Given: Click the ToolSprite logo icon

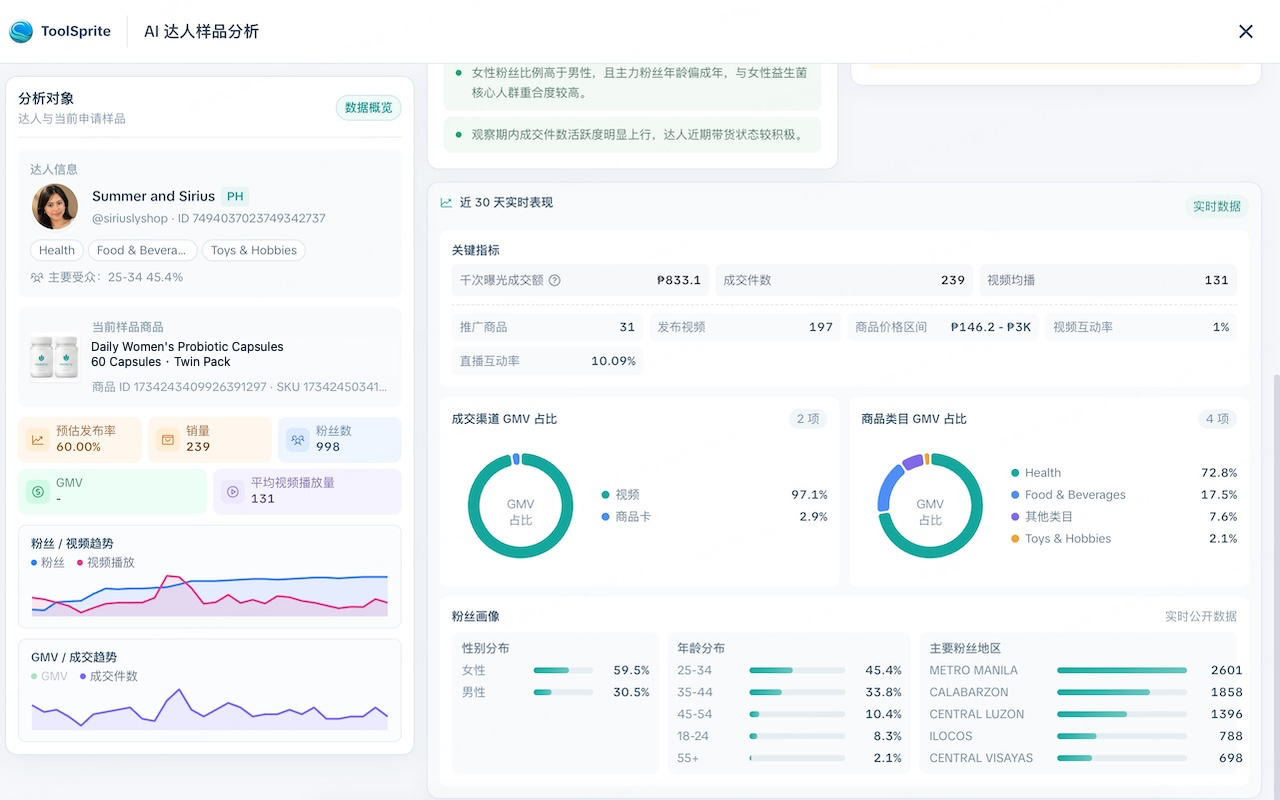Looking at the screenshot, I should pyautogui.click(x=21, y=32).
